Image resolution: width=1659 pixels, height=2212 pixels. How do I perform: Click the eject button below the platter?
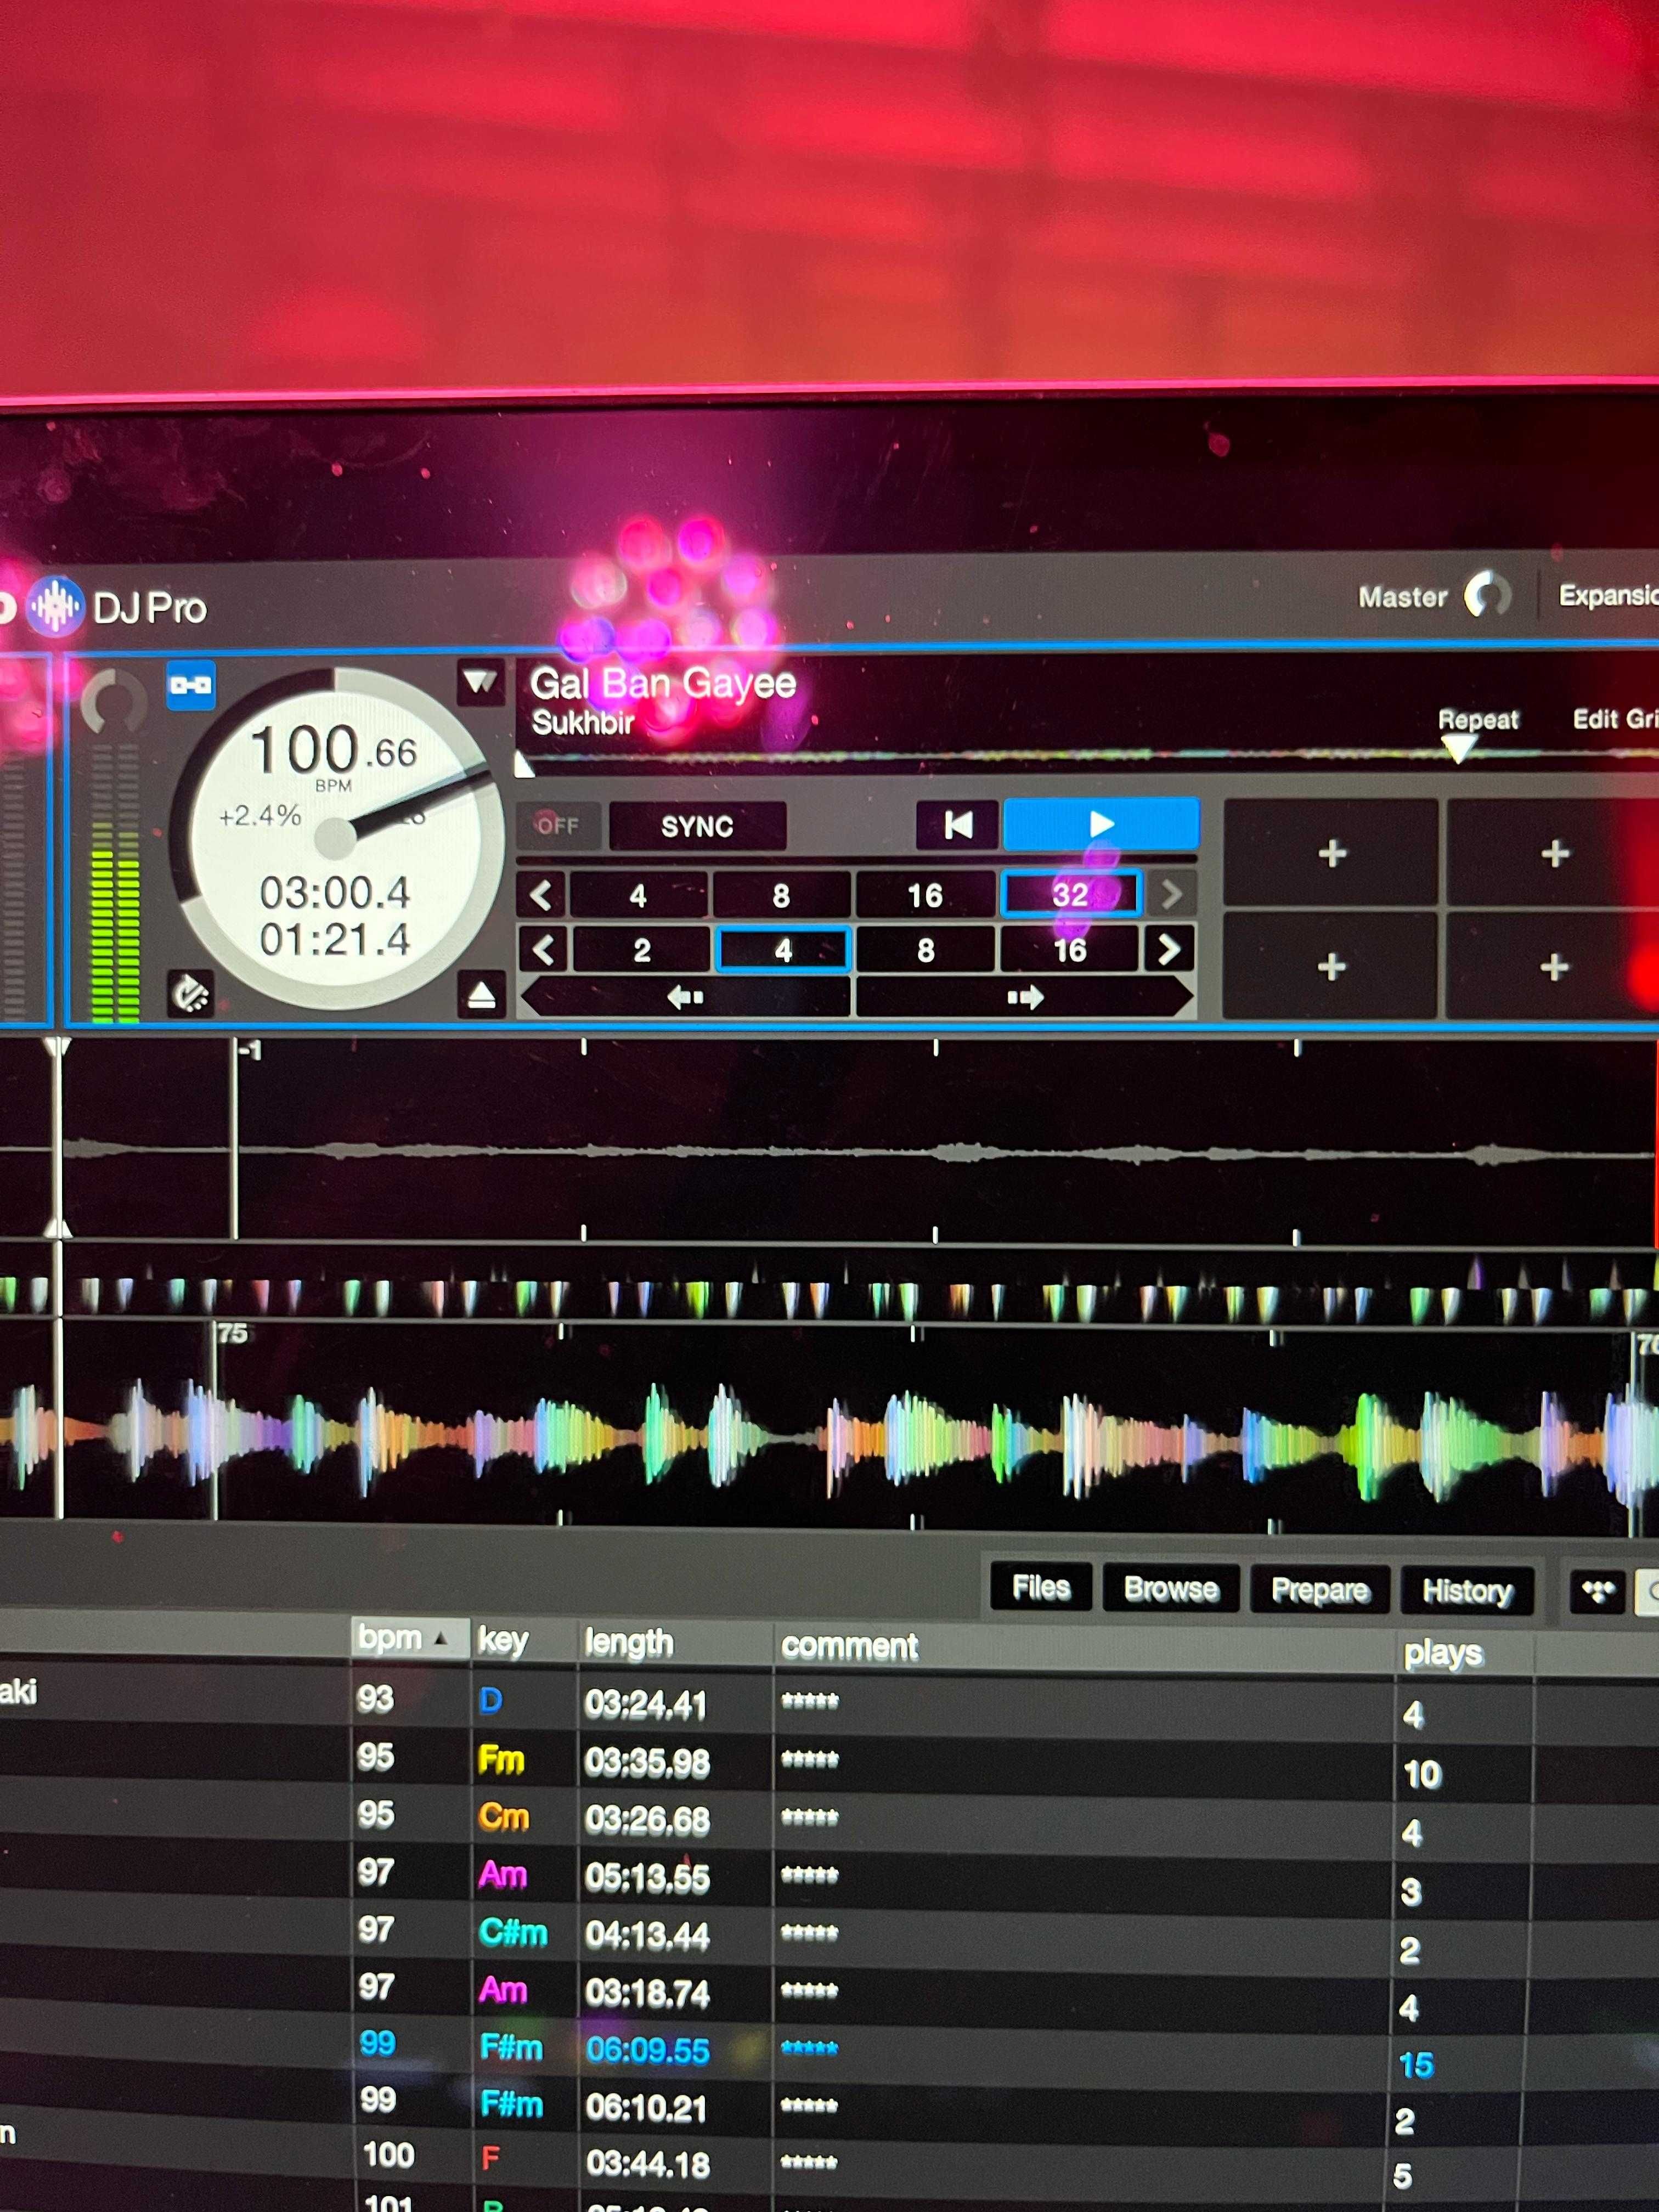tap(481, 996)
